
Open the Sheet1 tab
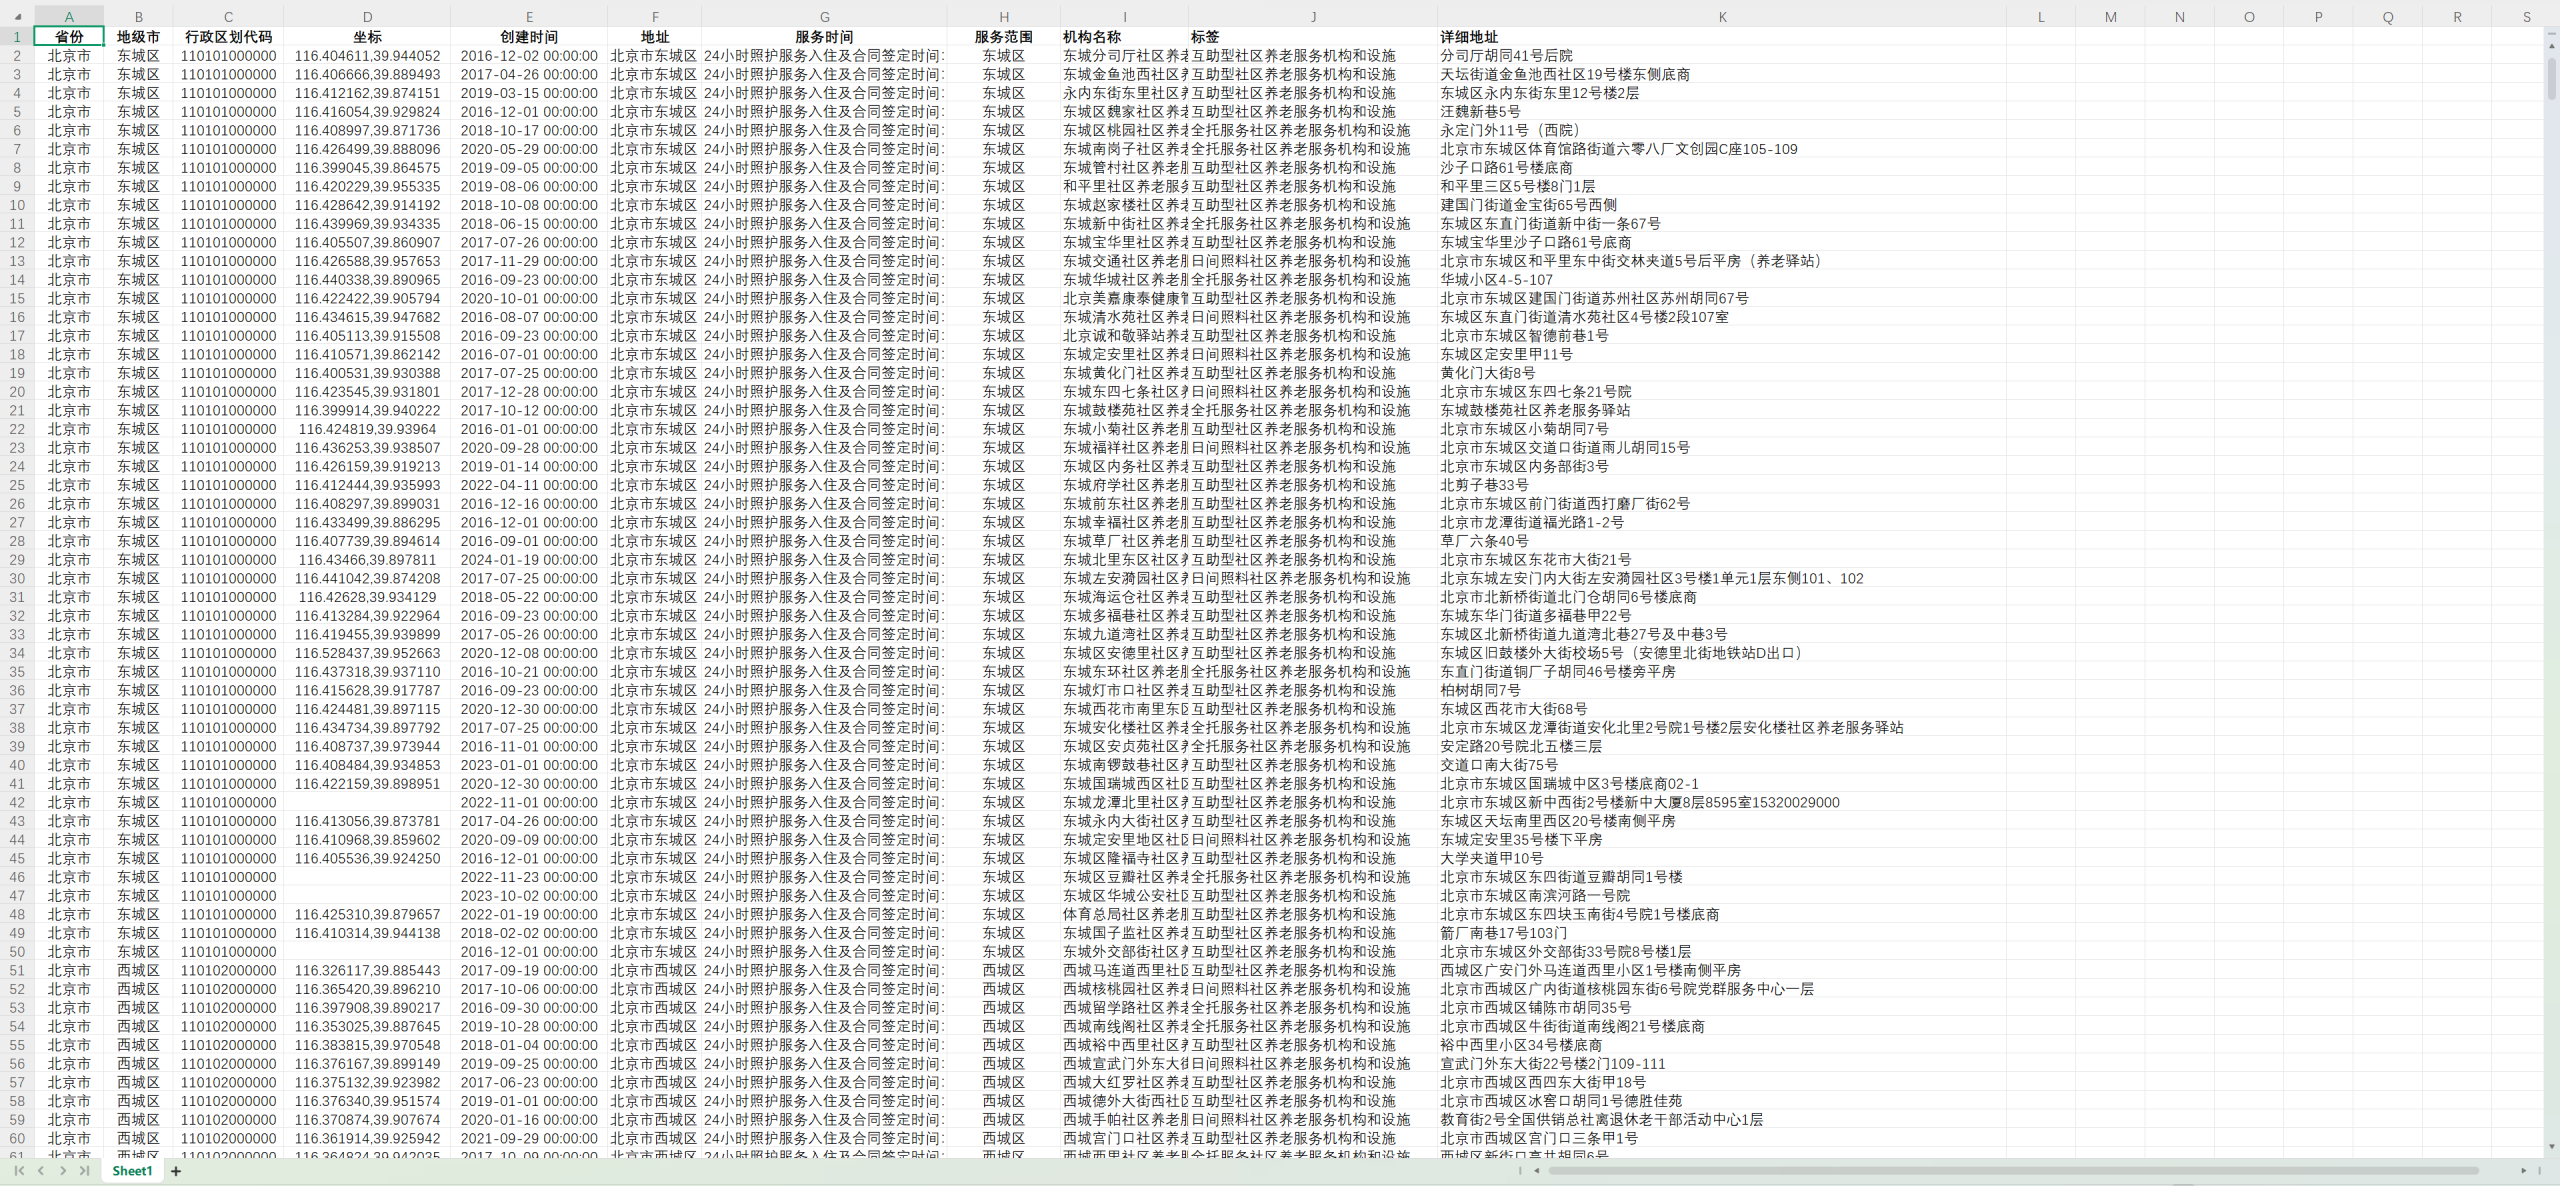click(132, 1171)
